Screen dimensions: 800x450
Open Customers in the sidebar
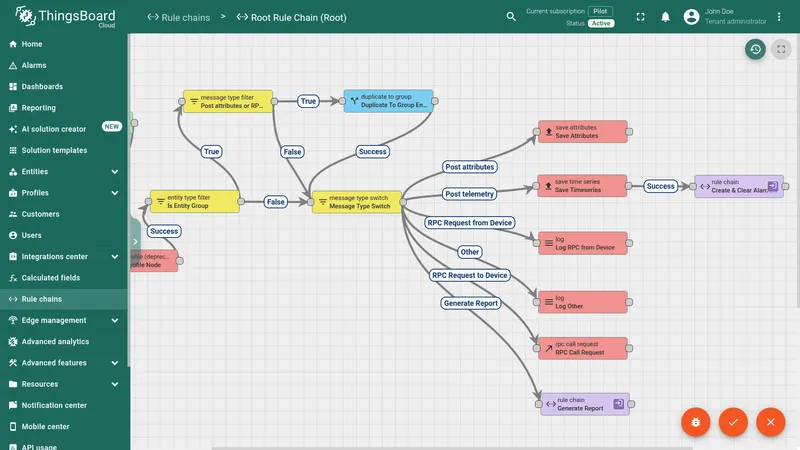pos(64,214)
